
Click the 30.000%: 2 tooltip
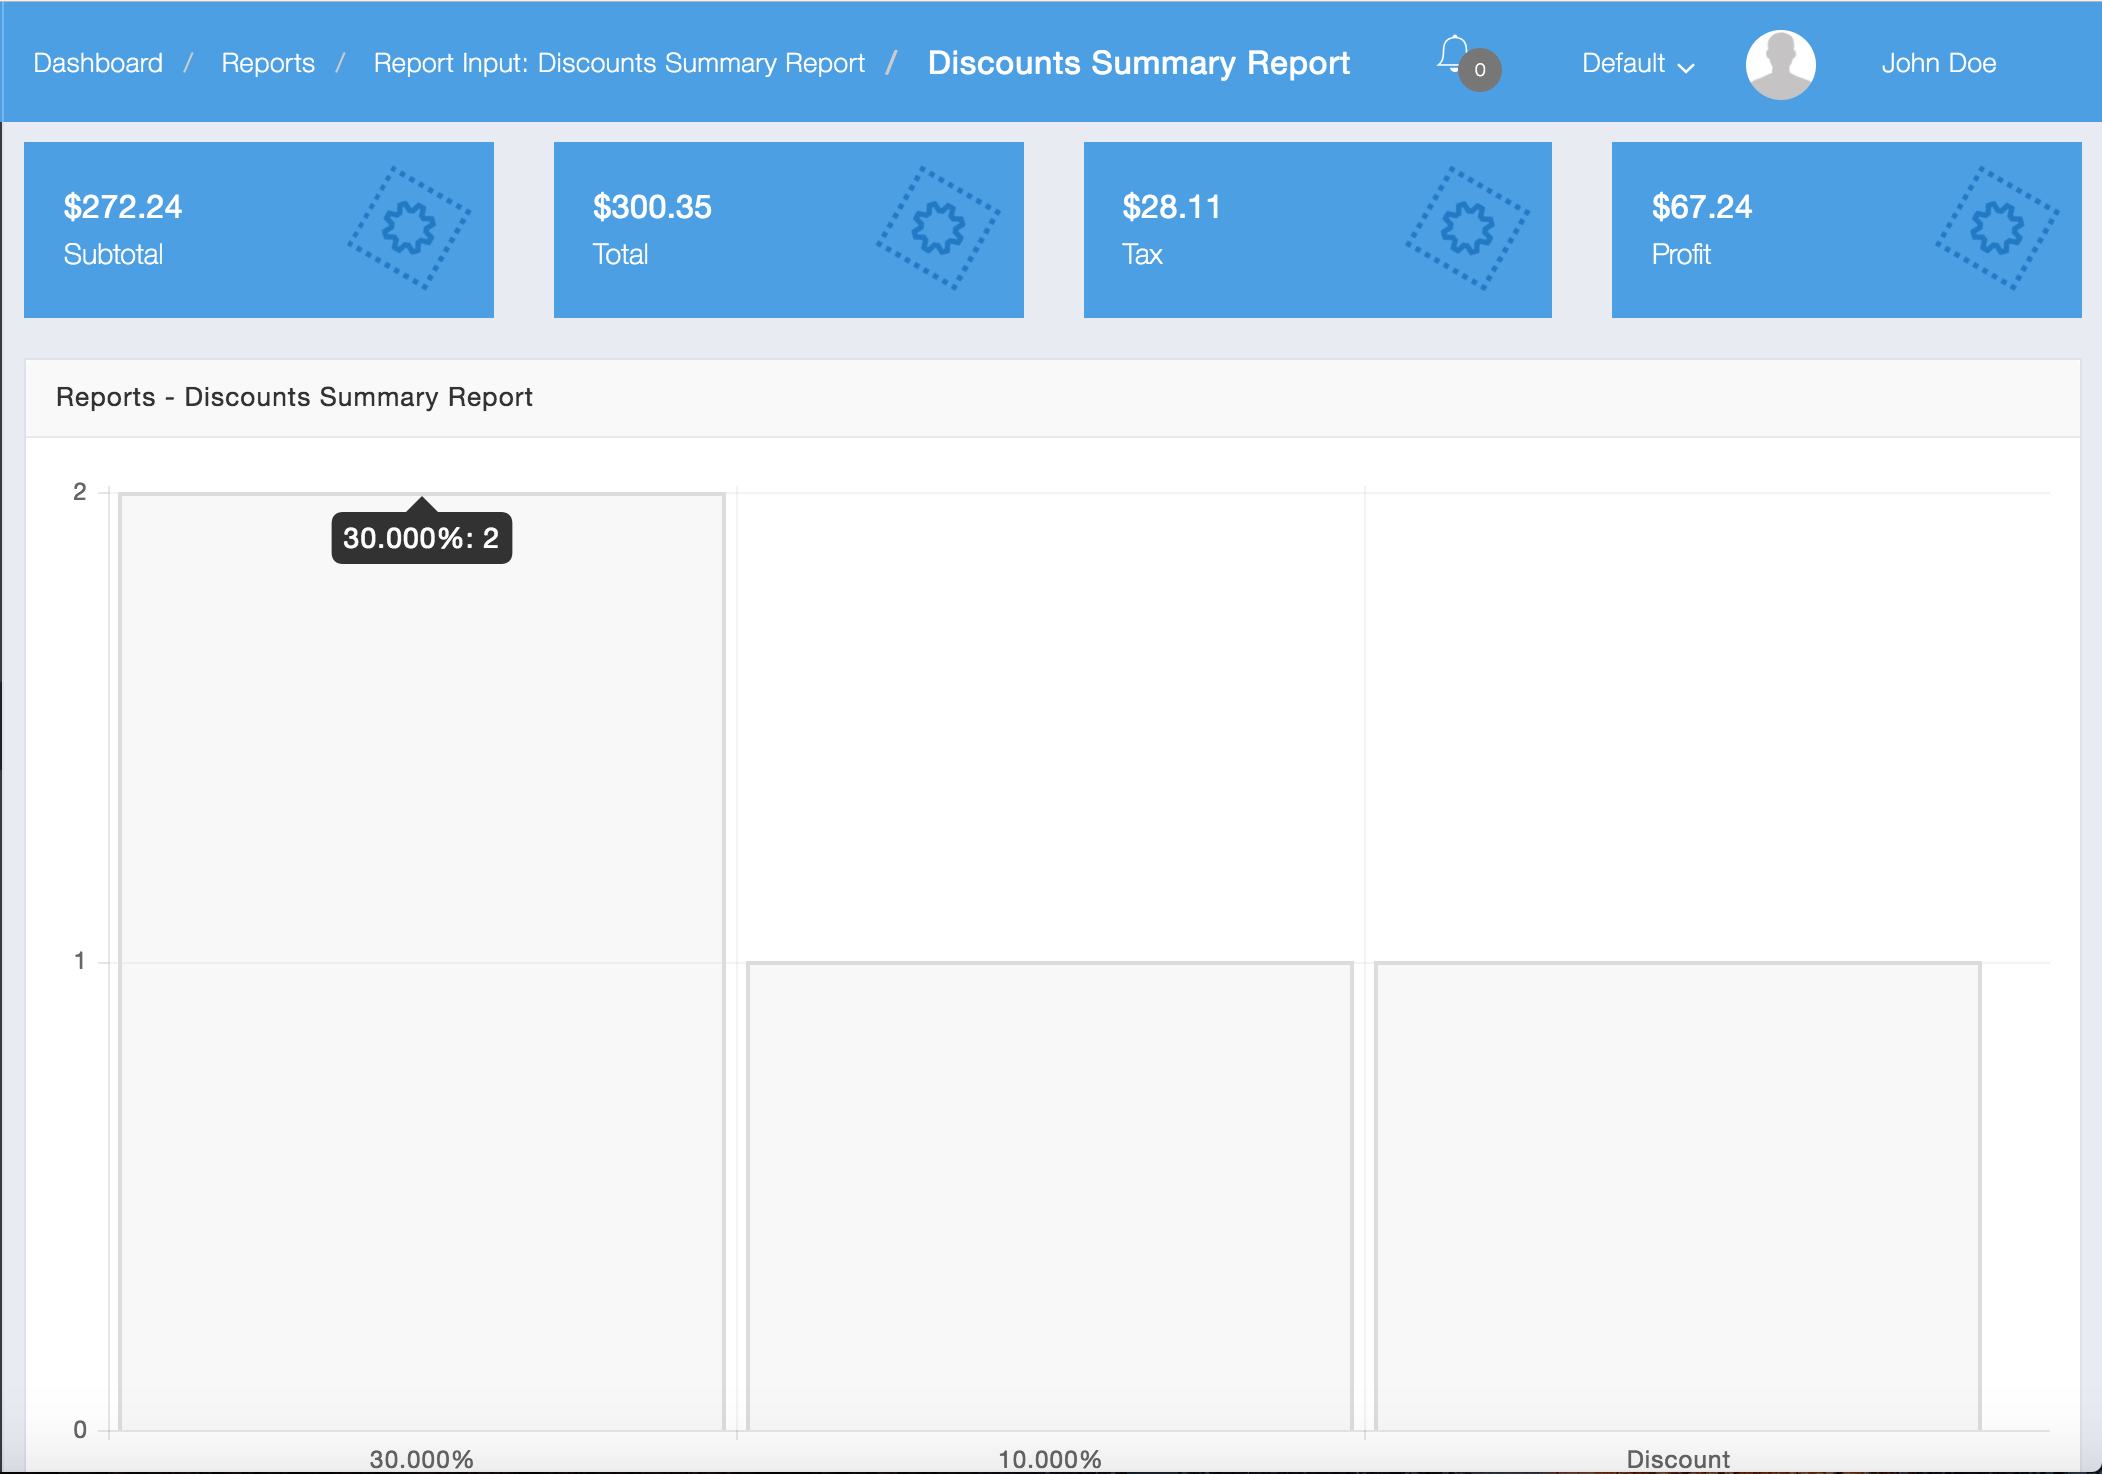click(421, 537)
